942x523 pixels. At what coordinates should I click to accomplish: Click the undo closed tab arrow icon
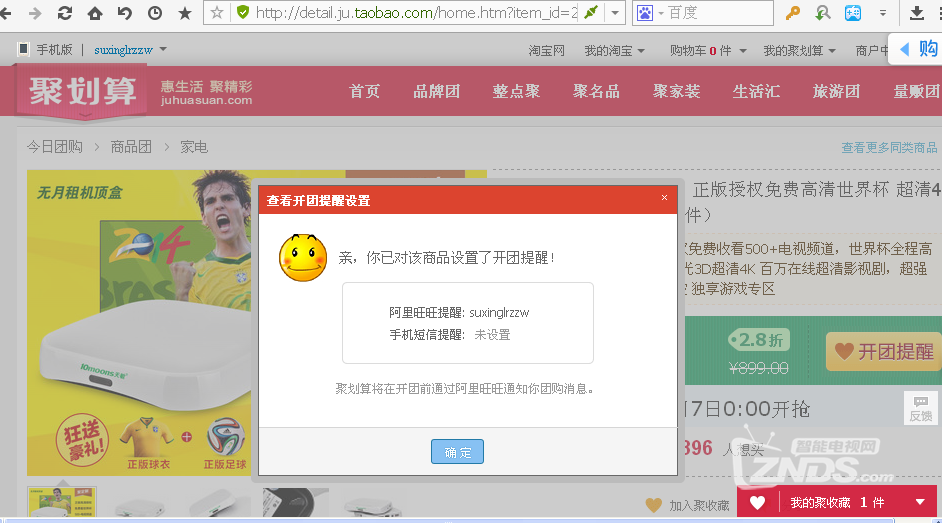125,14
